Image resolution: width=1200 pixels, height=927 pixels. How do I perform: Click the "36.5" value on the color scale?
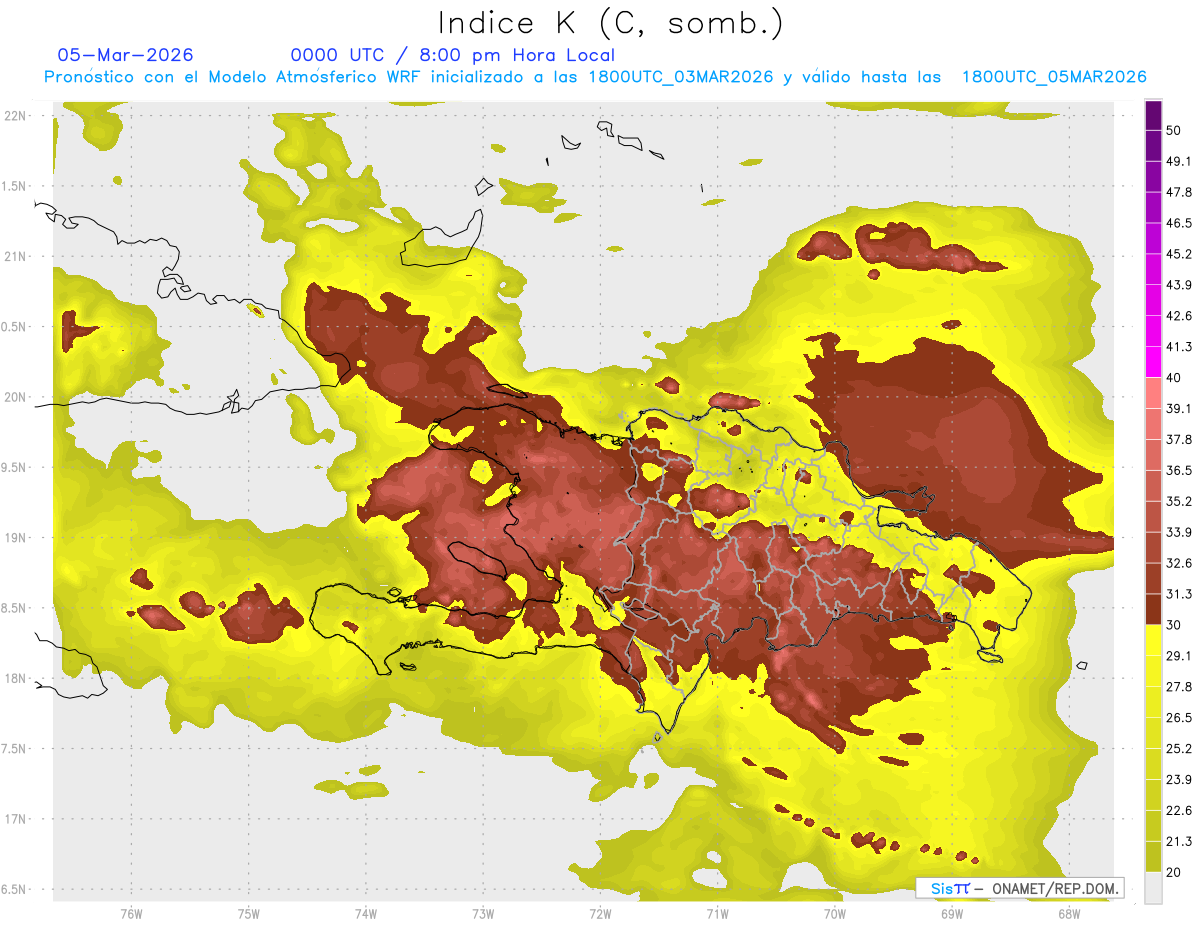click(1179, 470)
